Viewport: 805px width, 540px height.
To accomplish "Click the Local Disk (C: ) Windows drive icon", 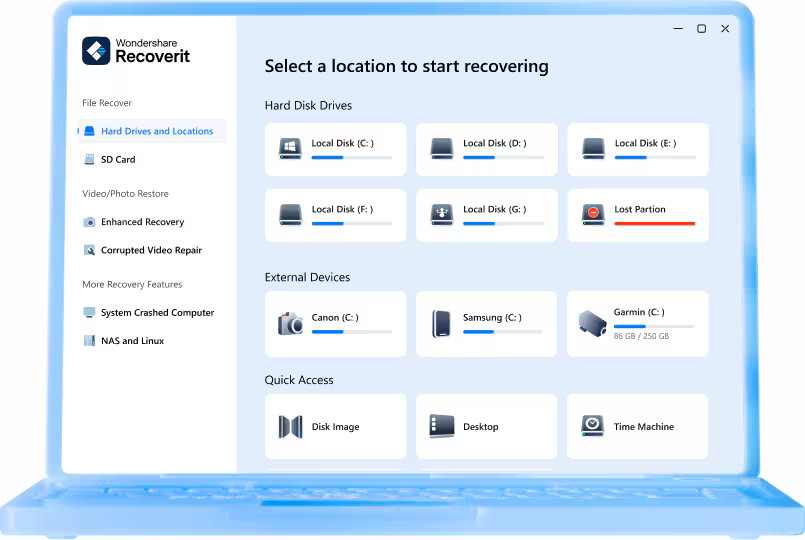I will tap(290, 148).
